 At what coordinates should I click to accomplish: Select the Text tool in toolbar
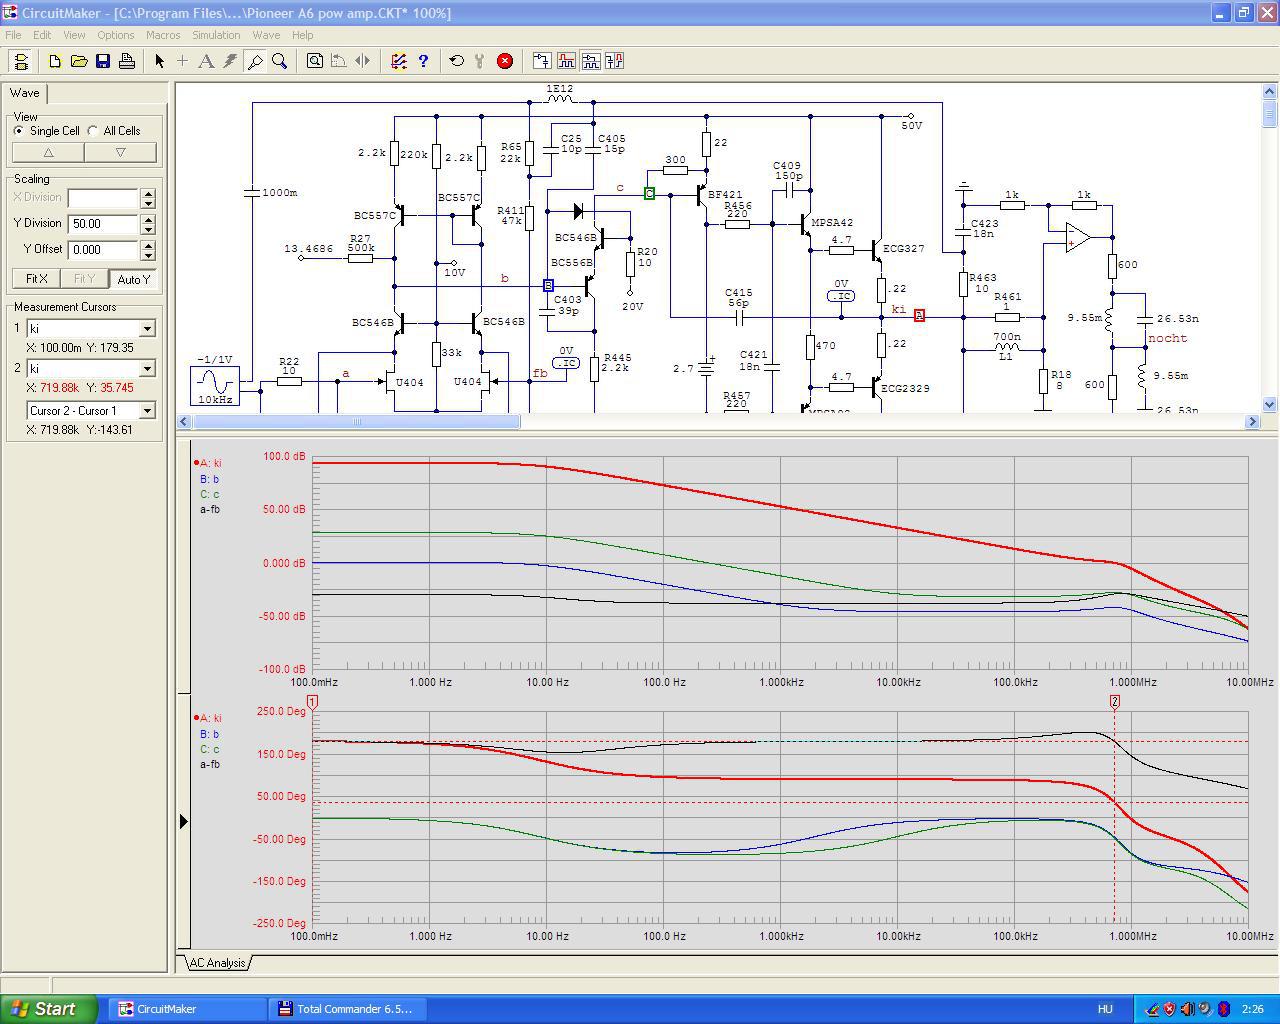coord(206,61)
